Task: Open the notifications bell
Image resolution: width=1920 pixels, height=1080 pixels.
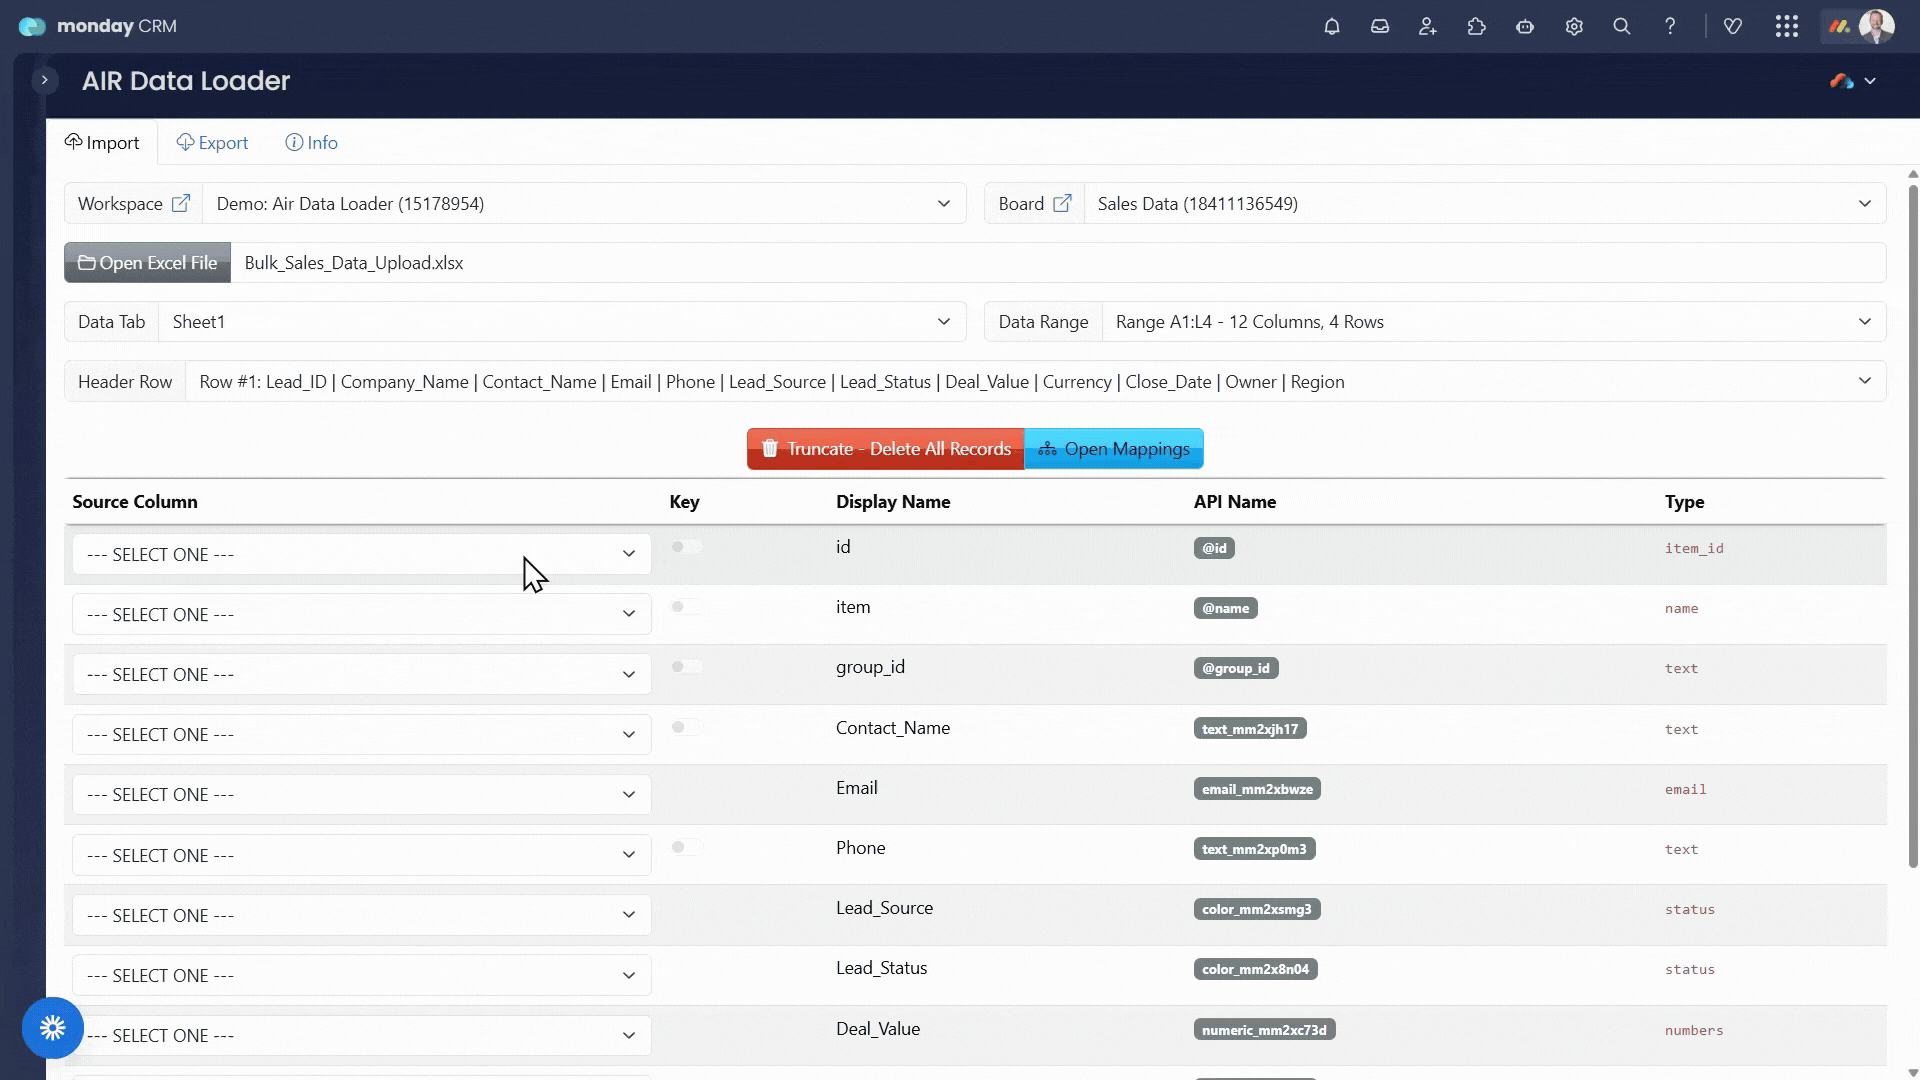Action: point(1331,27)
